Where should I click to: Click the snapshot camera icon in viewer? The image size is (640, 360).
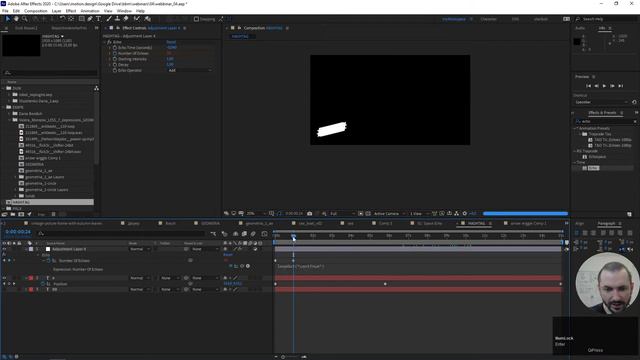click(309, 213)
